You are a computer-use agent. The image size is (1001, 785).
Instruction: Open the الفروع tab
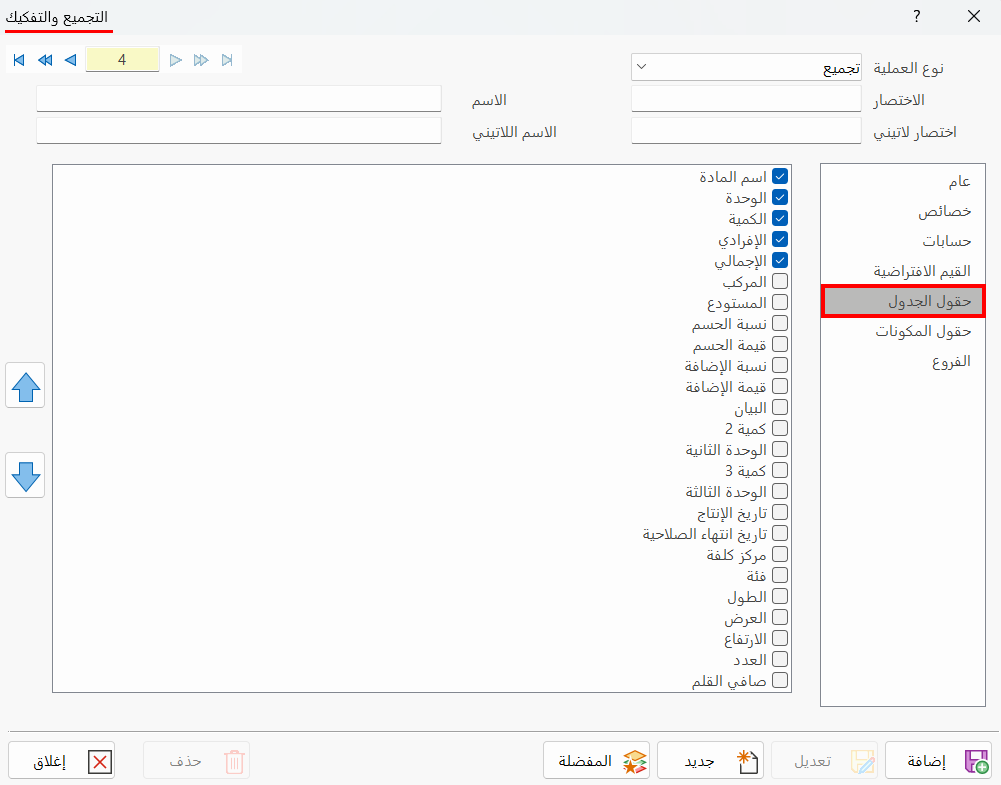click(903, 361)
